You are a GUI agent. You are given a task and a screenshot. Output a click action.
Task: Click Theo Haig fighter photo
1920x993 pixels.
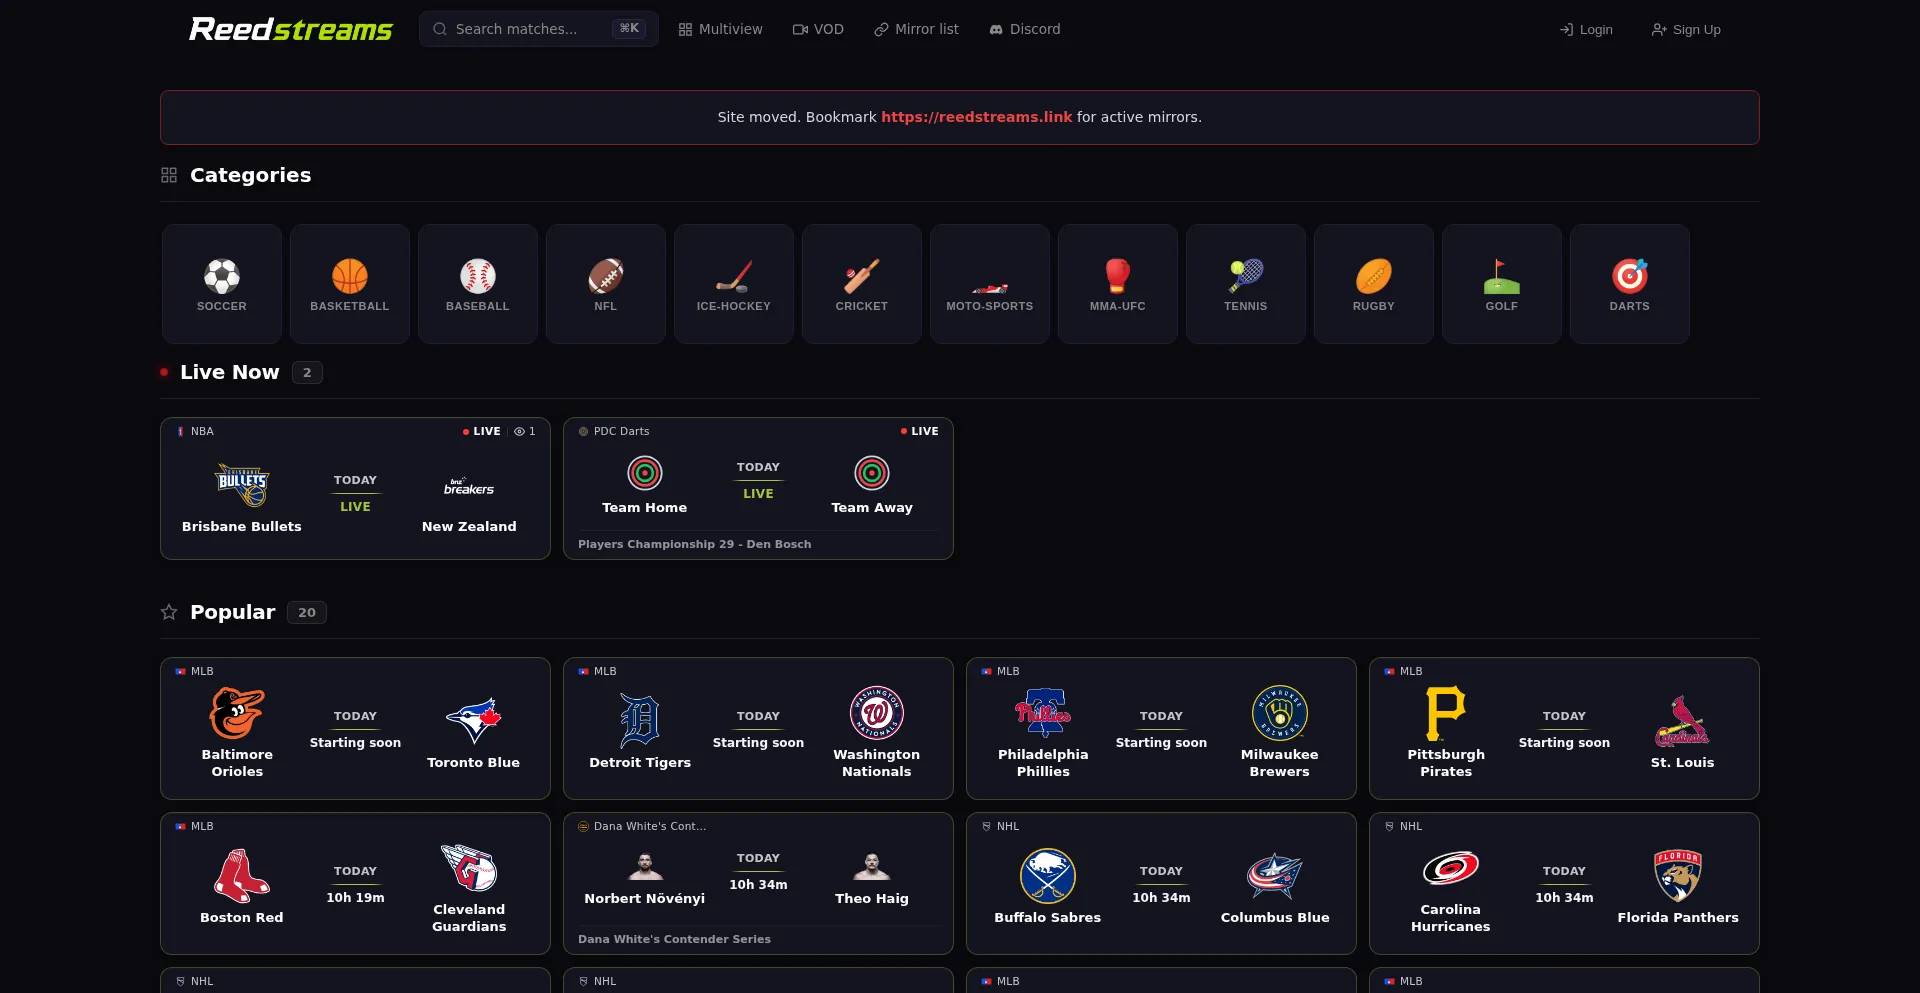pos(872,865)
